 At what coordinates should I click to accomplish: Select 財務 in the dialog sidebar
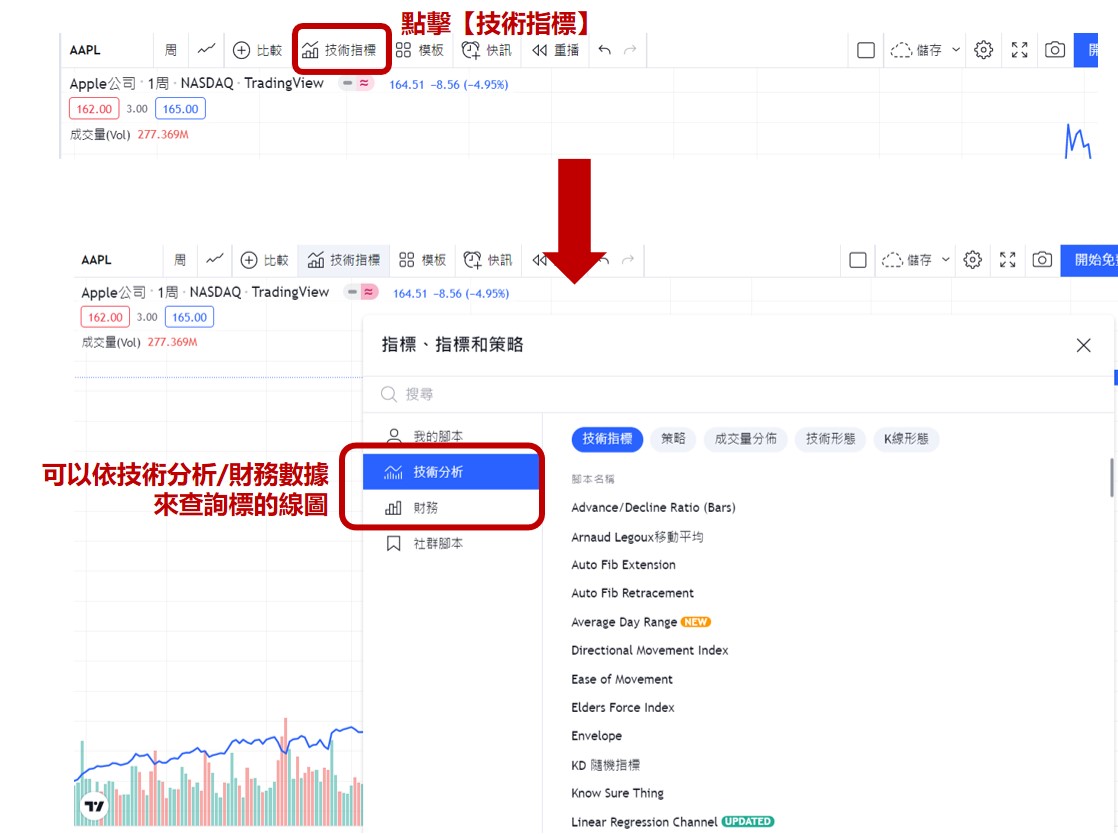(452, 508)
